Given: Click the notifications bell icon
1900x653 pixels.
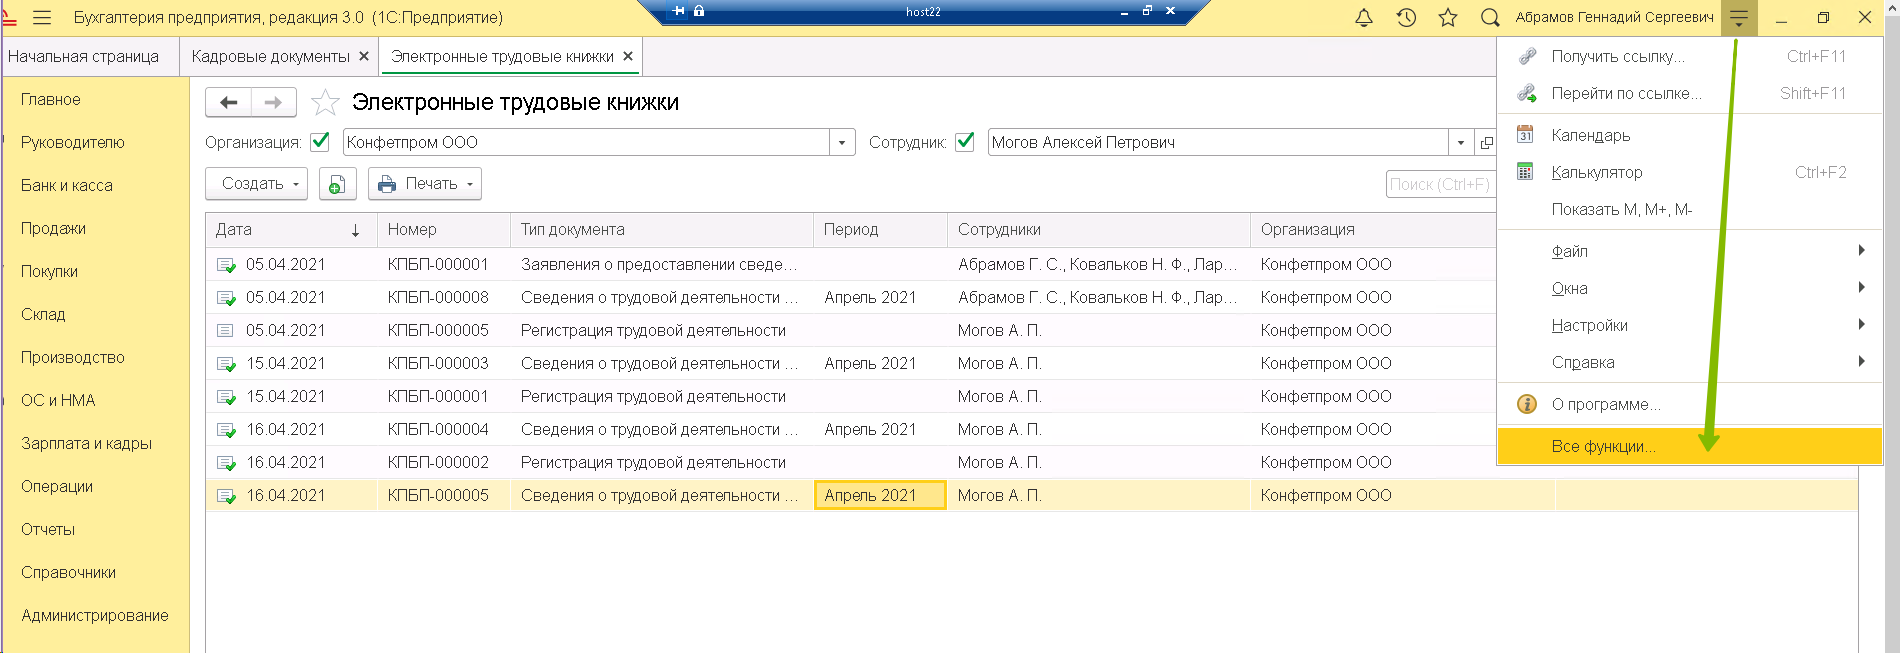Looking at the screenshot, I should (1364, 18).
